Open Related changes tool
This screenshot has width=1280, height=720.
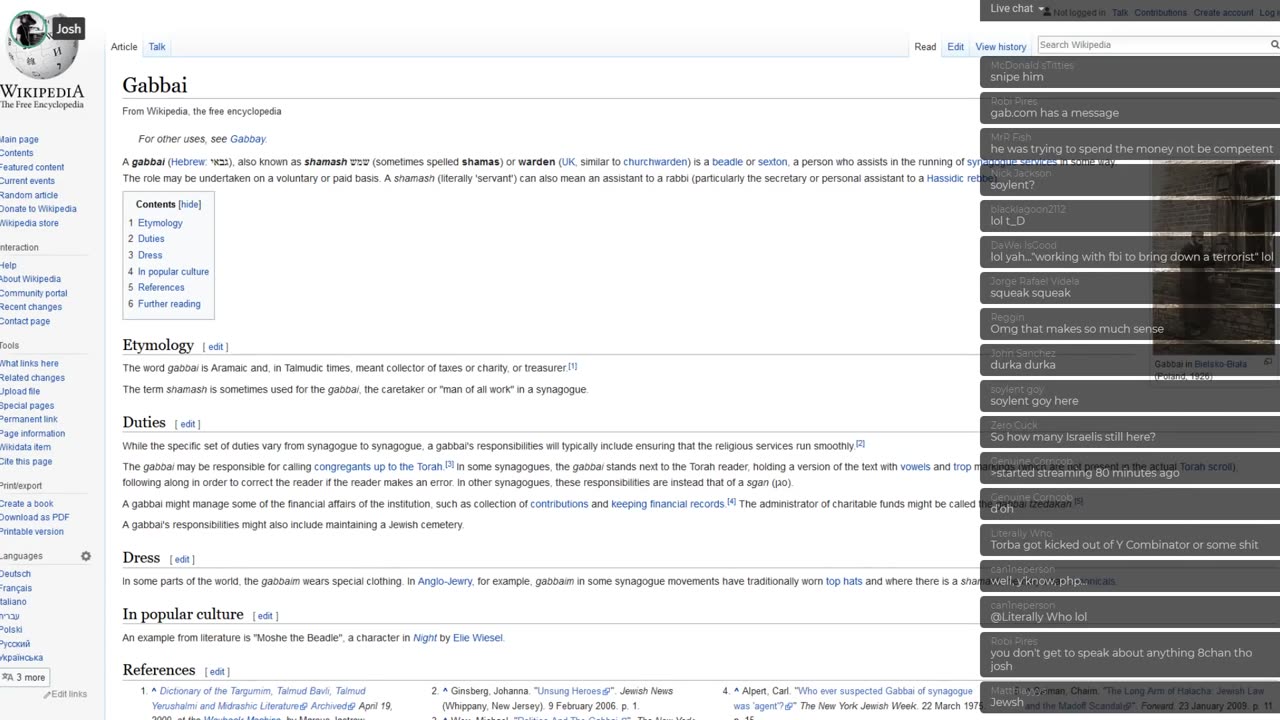click(32, 378)
